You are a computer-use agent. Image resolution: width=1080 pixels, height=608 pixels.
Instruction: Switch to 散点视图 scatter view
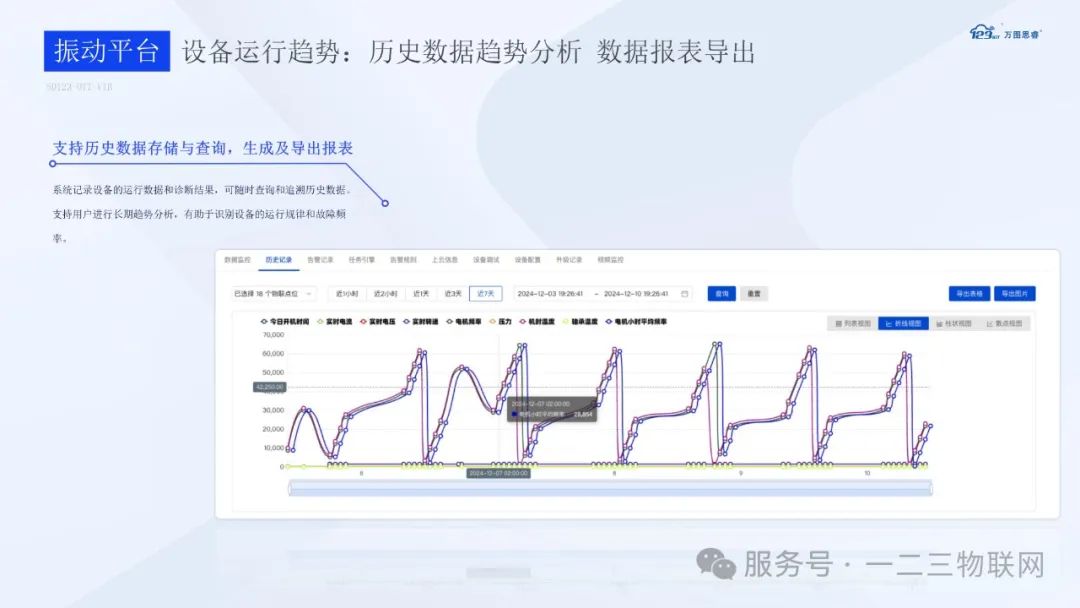pyautogui.click(x=1004, y=323)
